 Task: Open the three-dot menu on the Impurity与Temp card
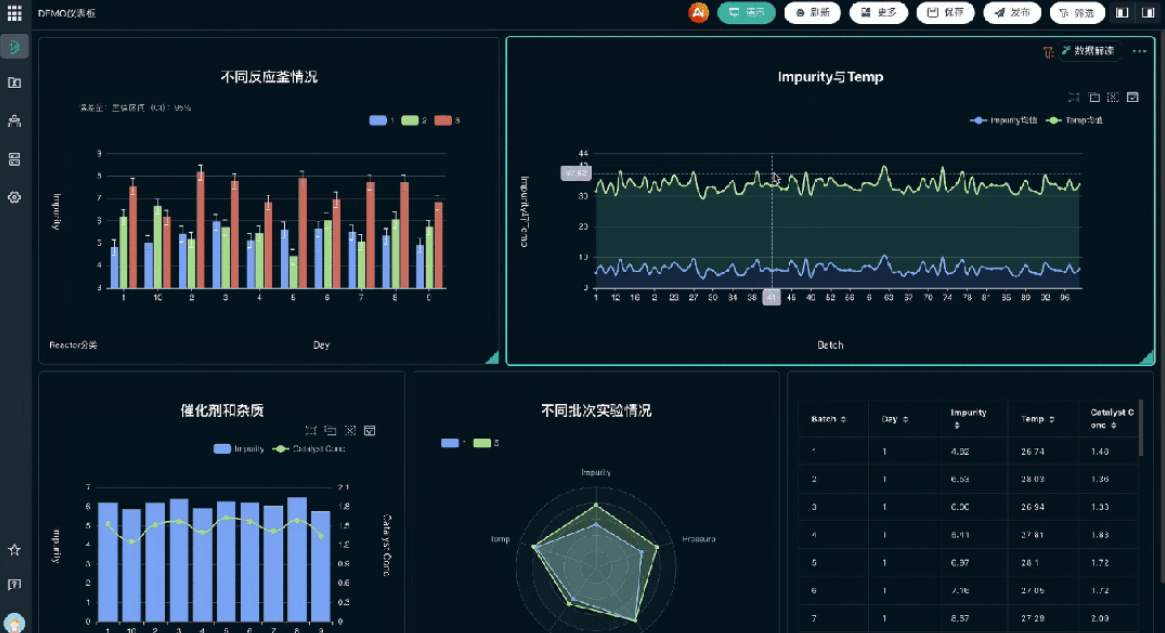(1139, 51)
